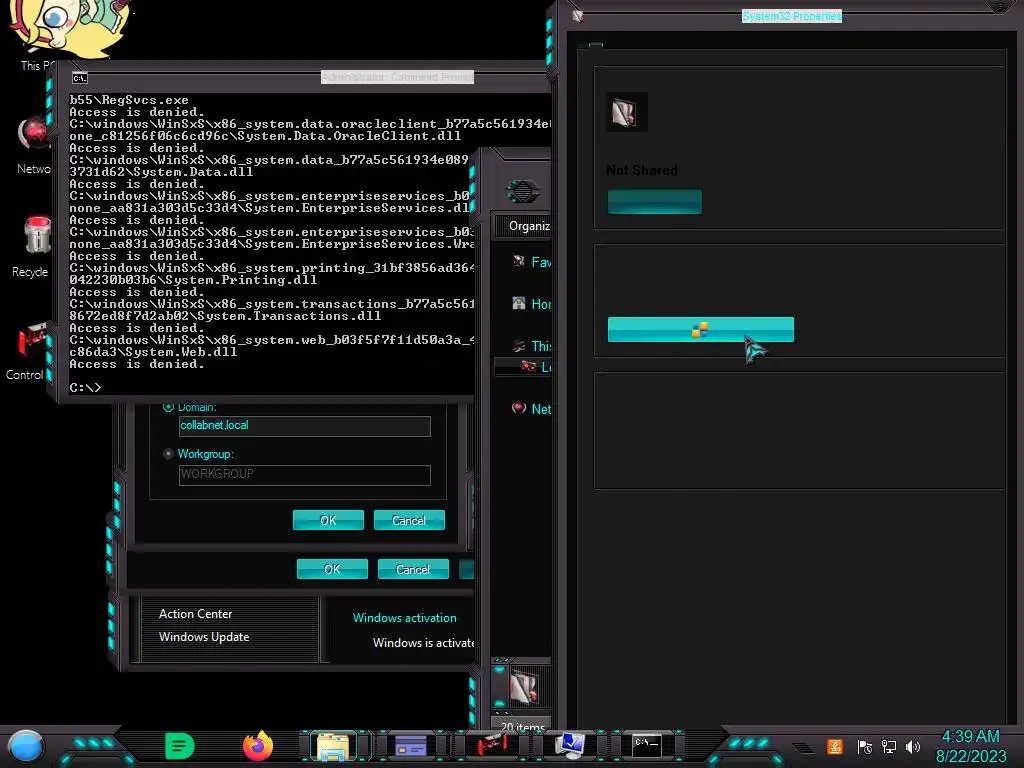This screenshot has width=1024, height=768.
Task: Switch to the System window taskbar item
Action: (569, 746)
